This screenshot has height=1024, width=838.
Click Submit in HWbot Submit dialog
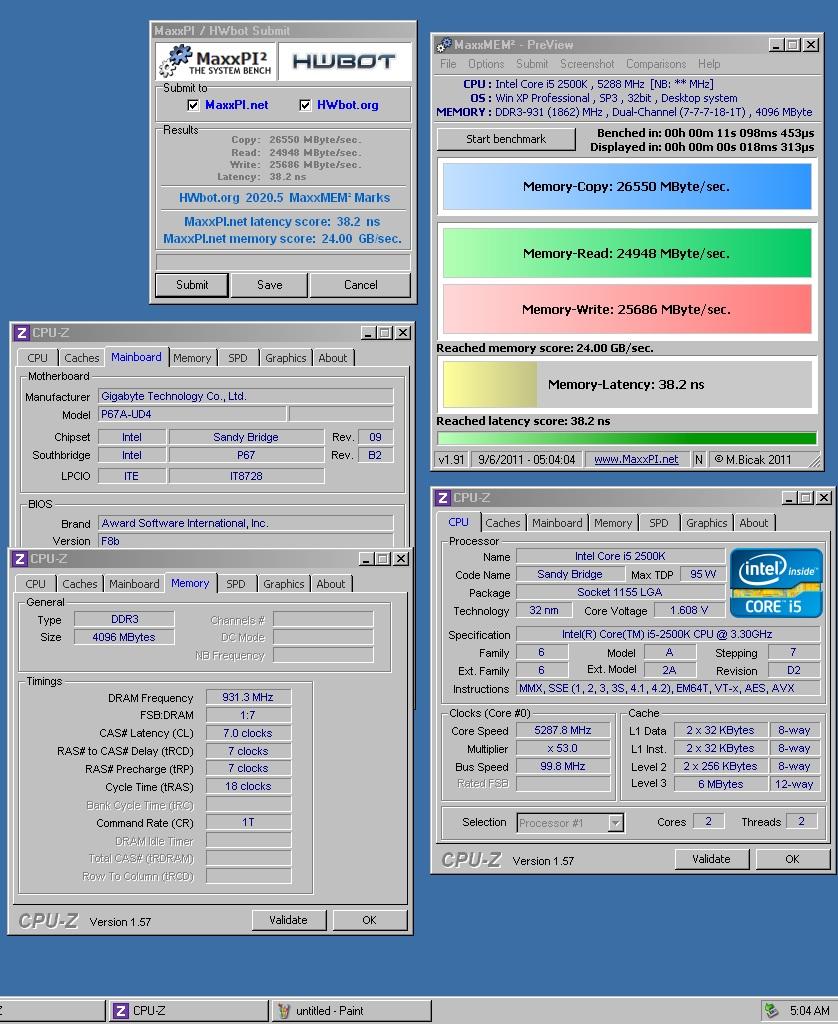[192, 285]
